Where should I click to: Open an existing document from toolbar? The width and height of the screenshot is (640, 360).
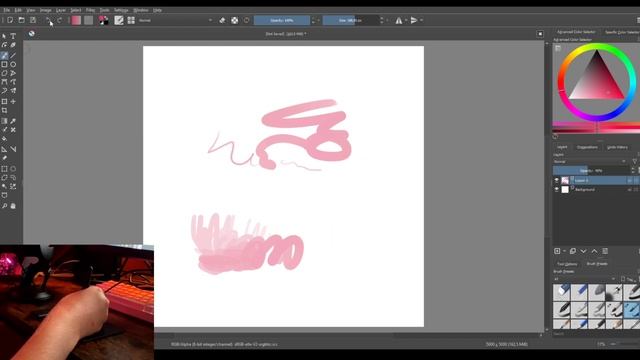coord(22,20)
